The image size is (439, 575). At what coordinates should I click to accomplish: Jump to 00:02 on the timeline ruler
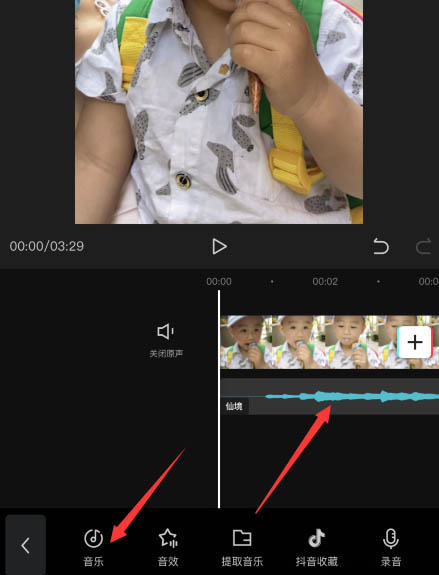[325, 281]
